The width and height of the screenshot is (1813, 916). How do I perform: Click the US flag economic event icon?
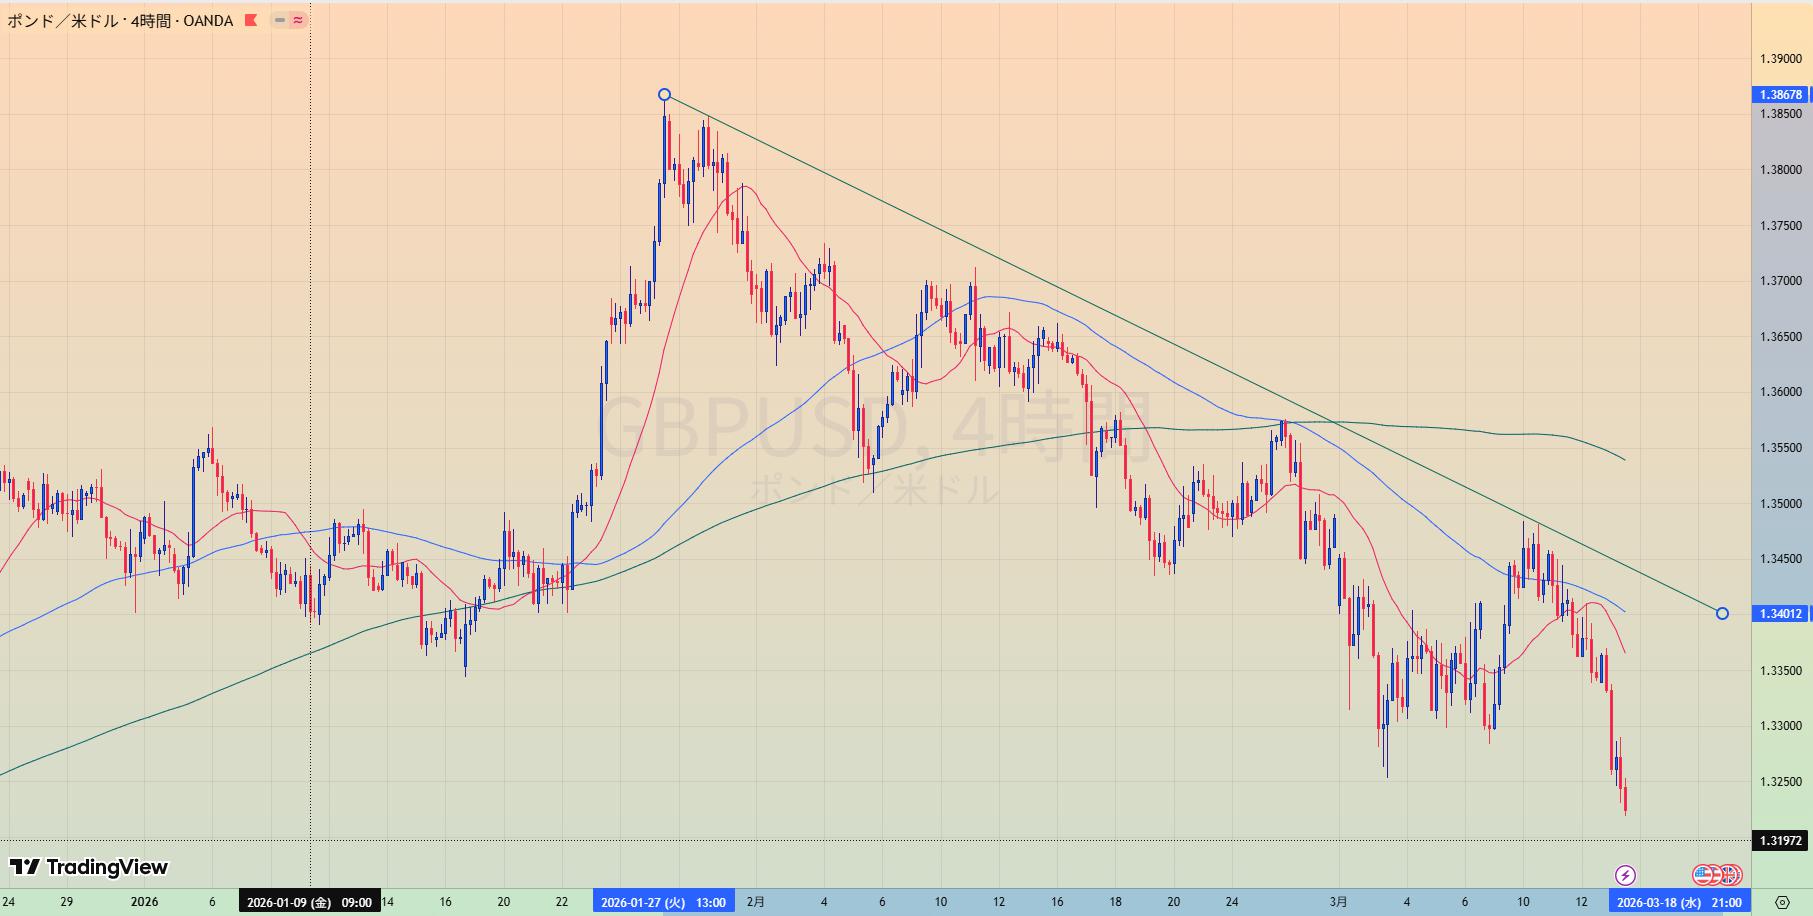click(x=1704, y=875)
